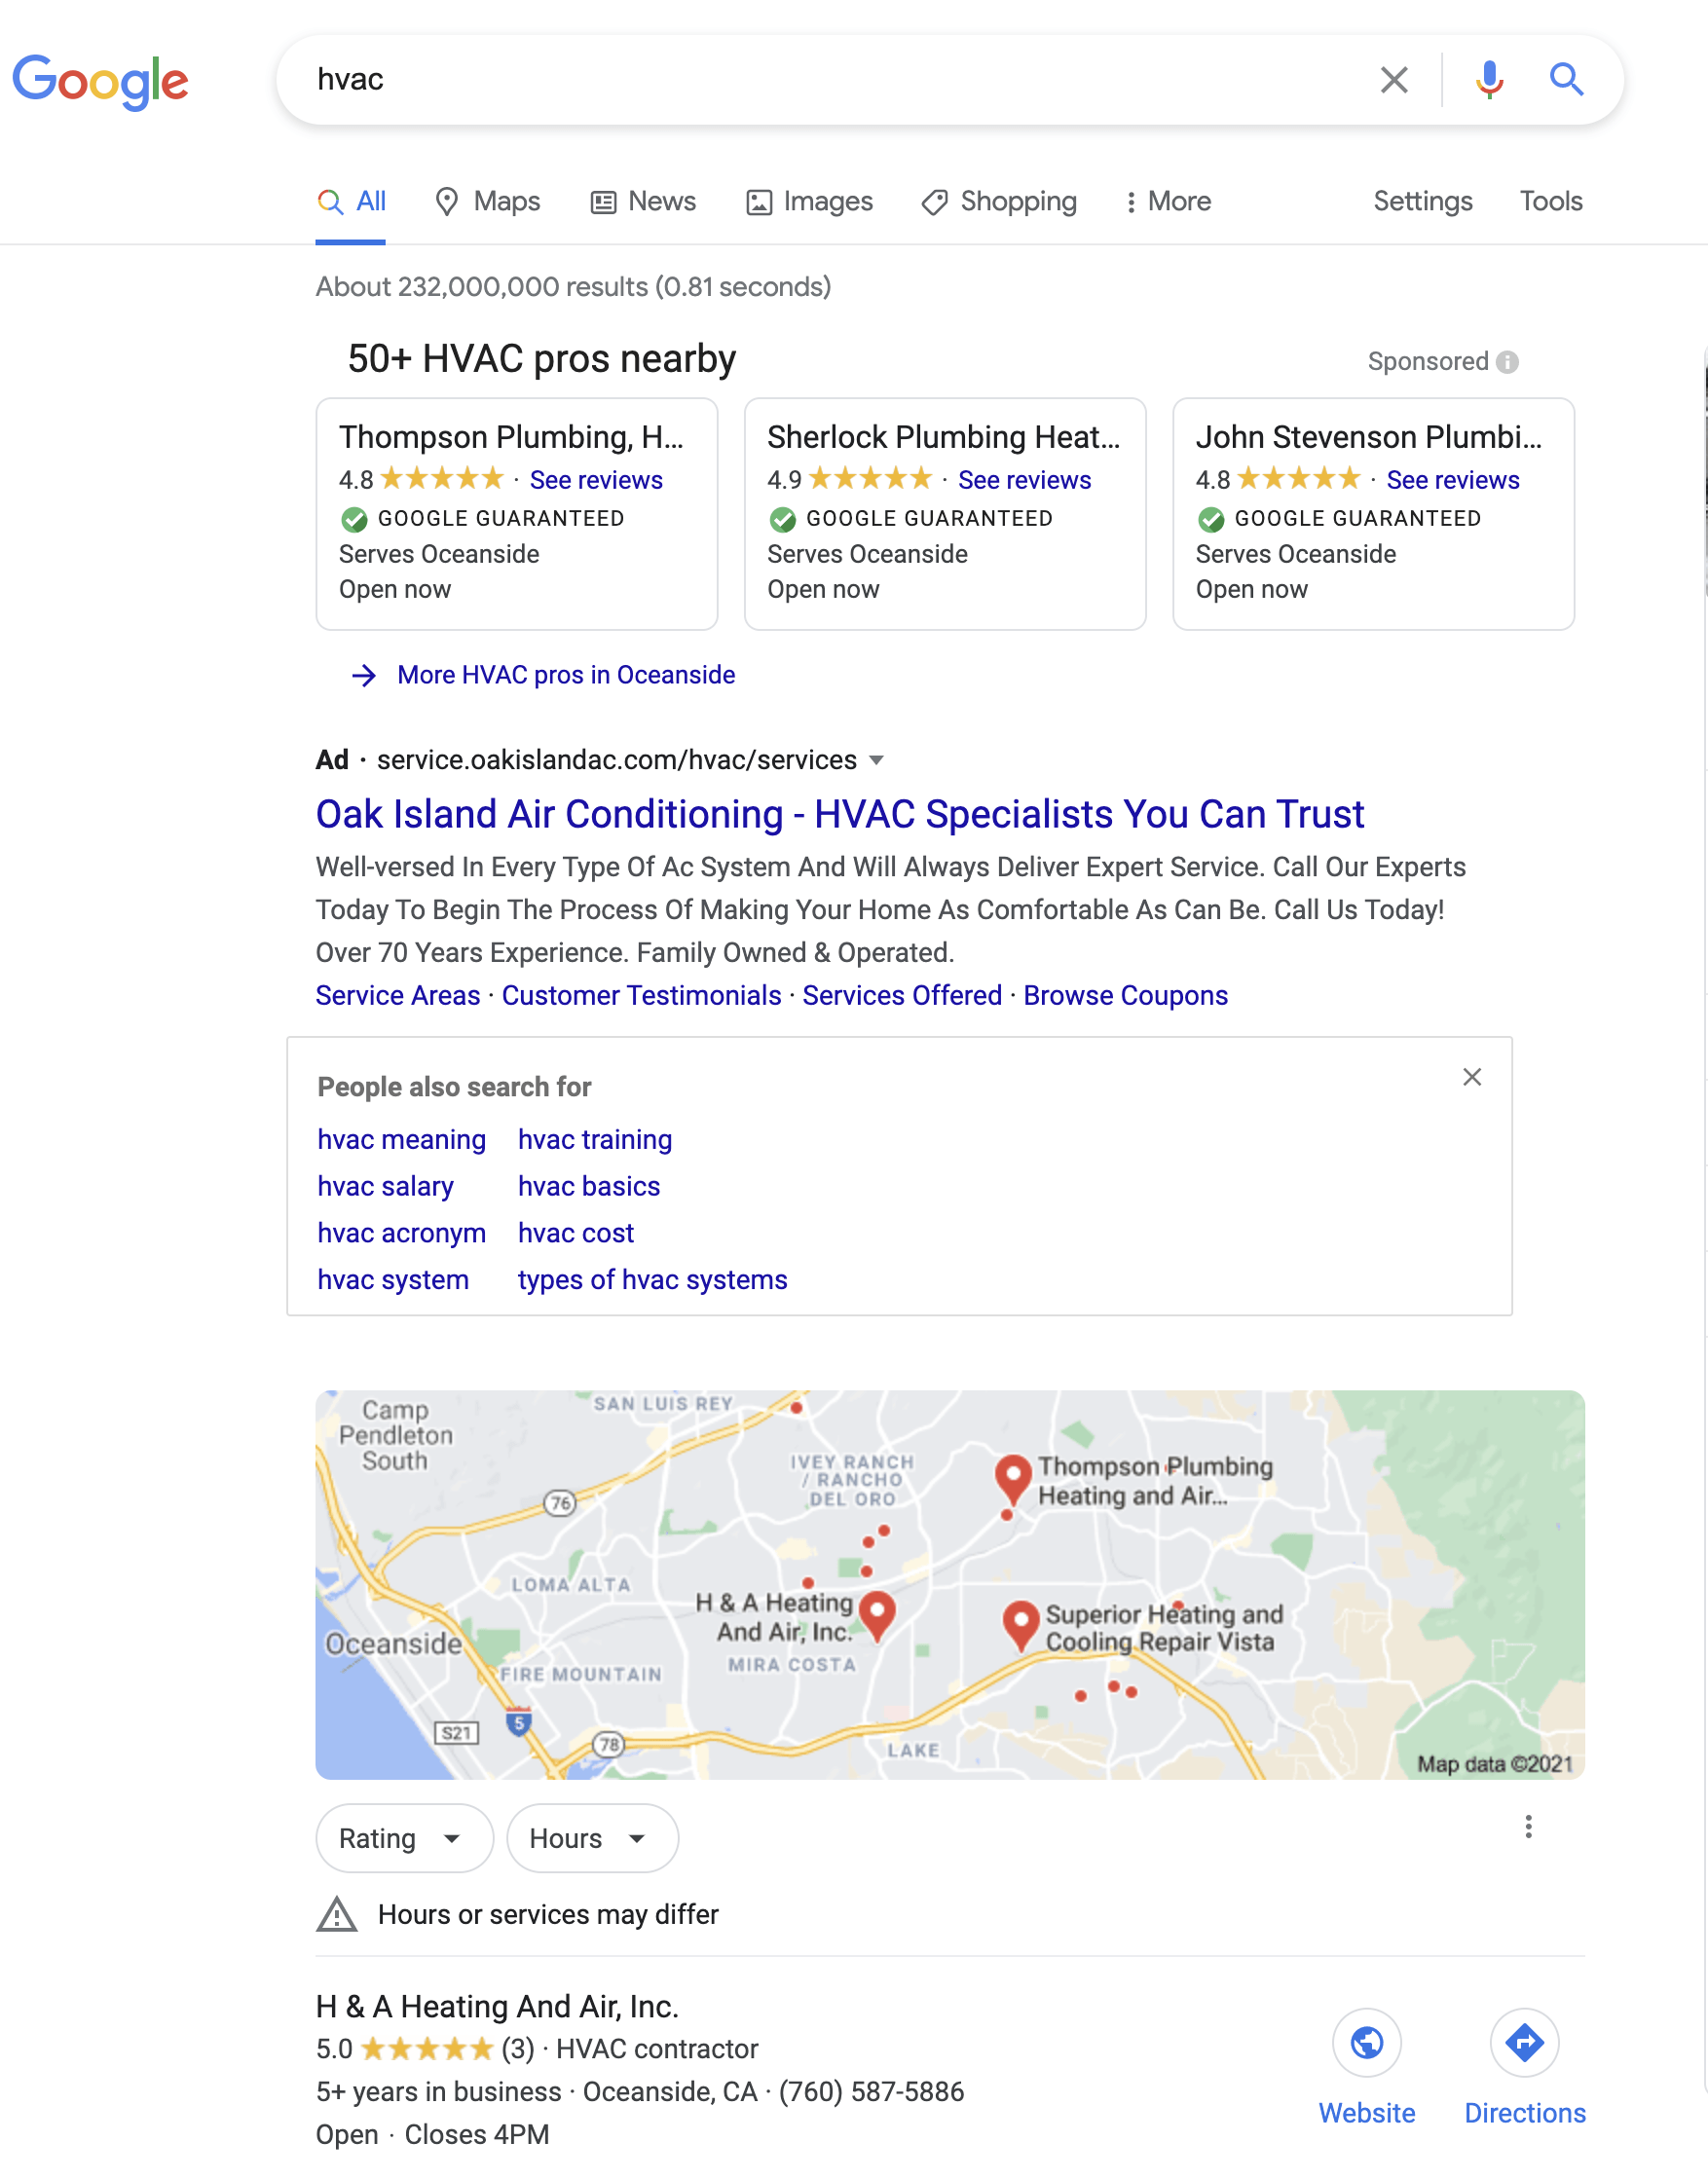
Task: Start voice search with the microphone icon
Action: point(1489,80)
